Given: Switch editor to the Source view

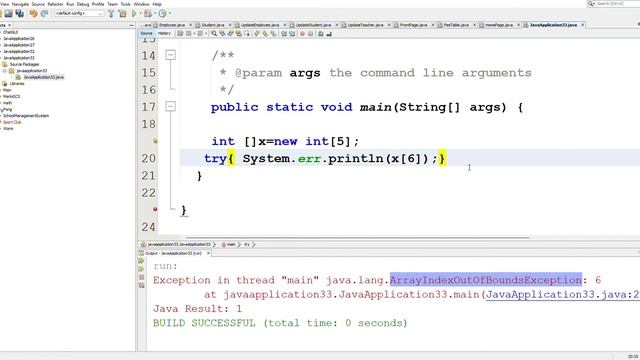Looking at the screenshot, I should [146, 33].
